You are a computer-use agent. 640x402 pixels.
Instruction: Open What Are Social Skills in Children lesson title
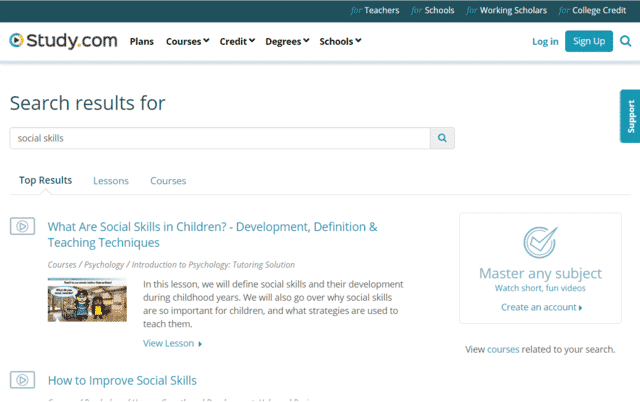tap(212, 235)
